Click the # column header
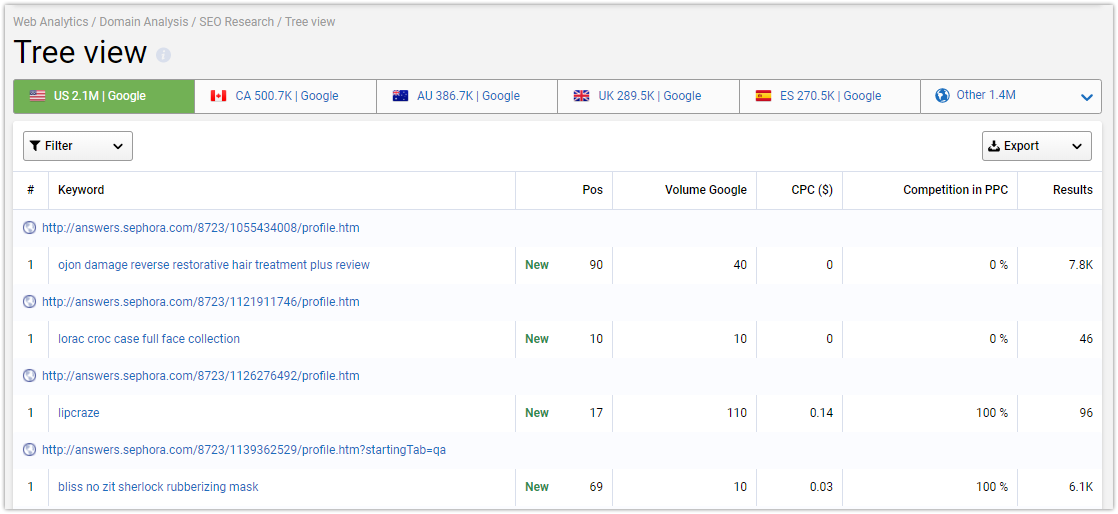The image size is (1118, 514). (31, 190)
